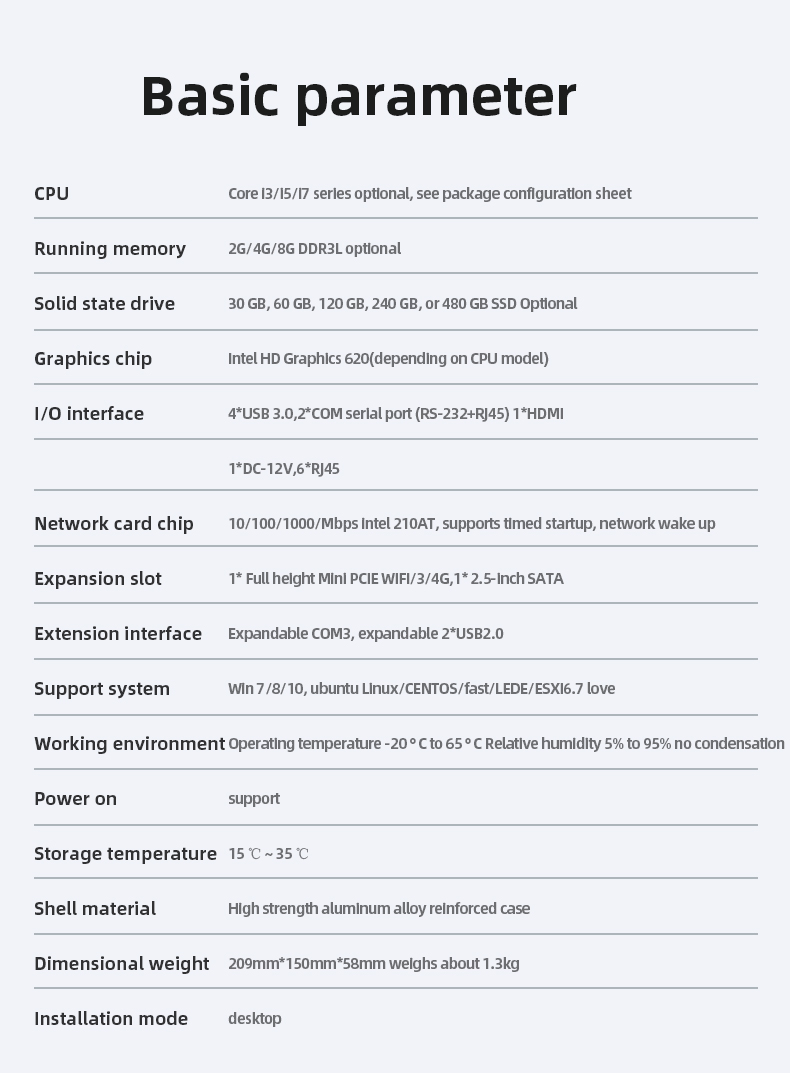Image resolution: width=790 pixels, height=1073 pixels.
Task: Click the SSD capacity options text
Action: click(402, 303)
